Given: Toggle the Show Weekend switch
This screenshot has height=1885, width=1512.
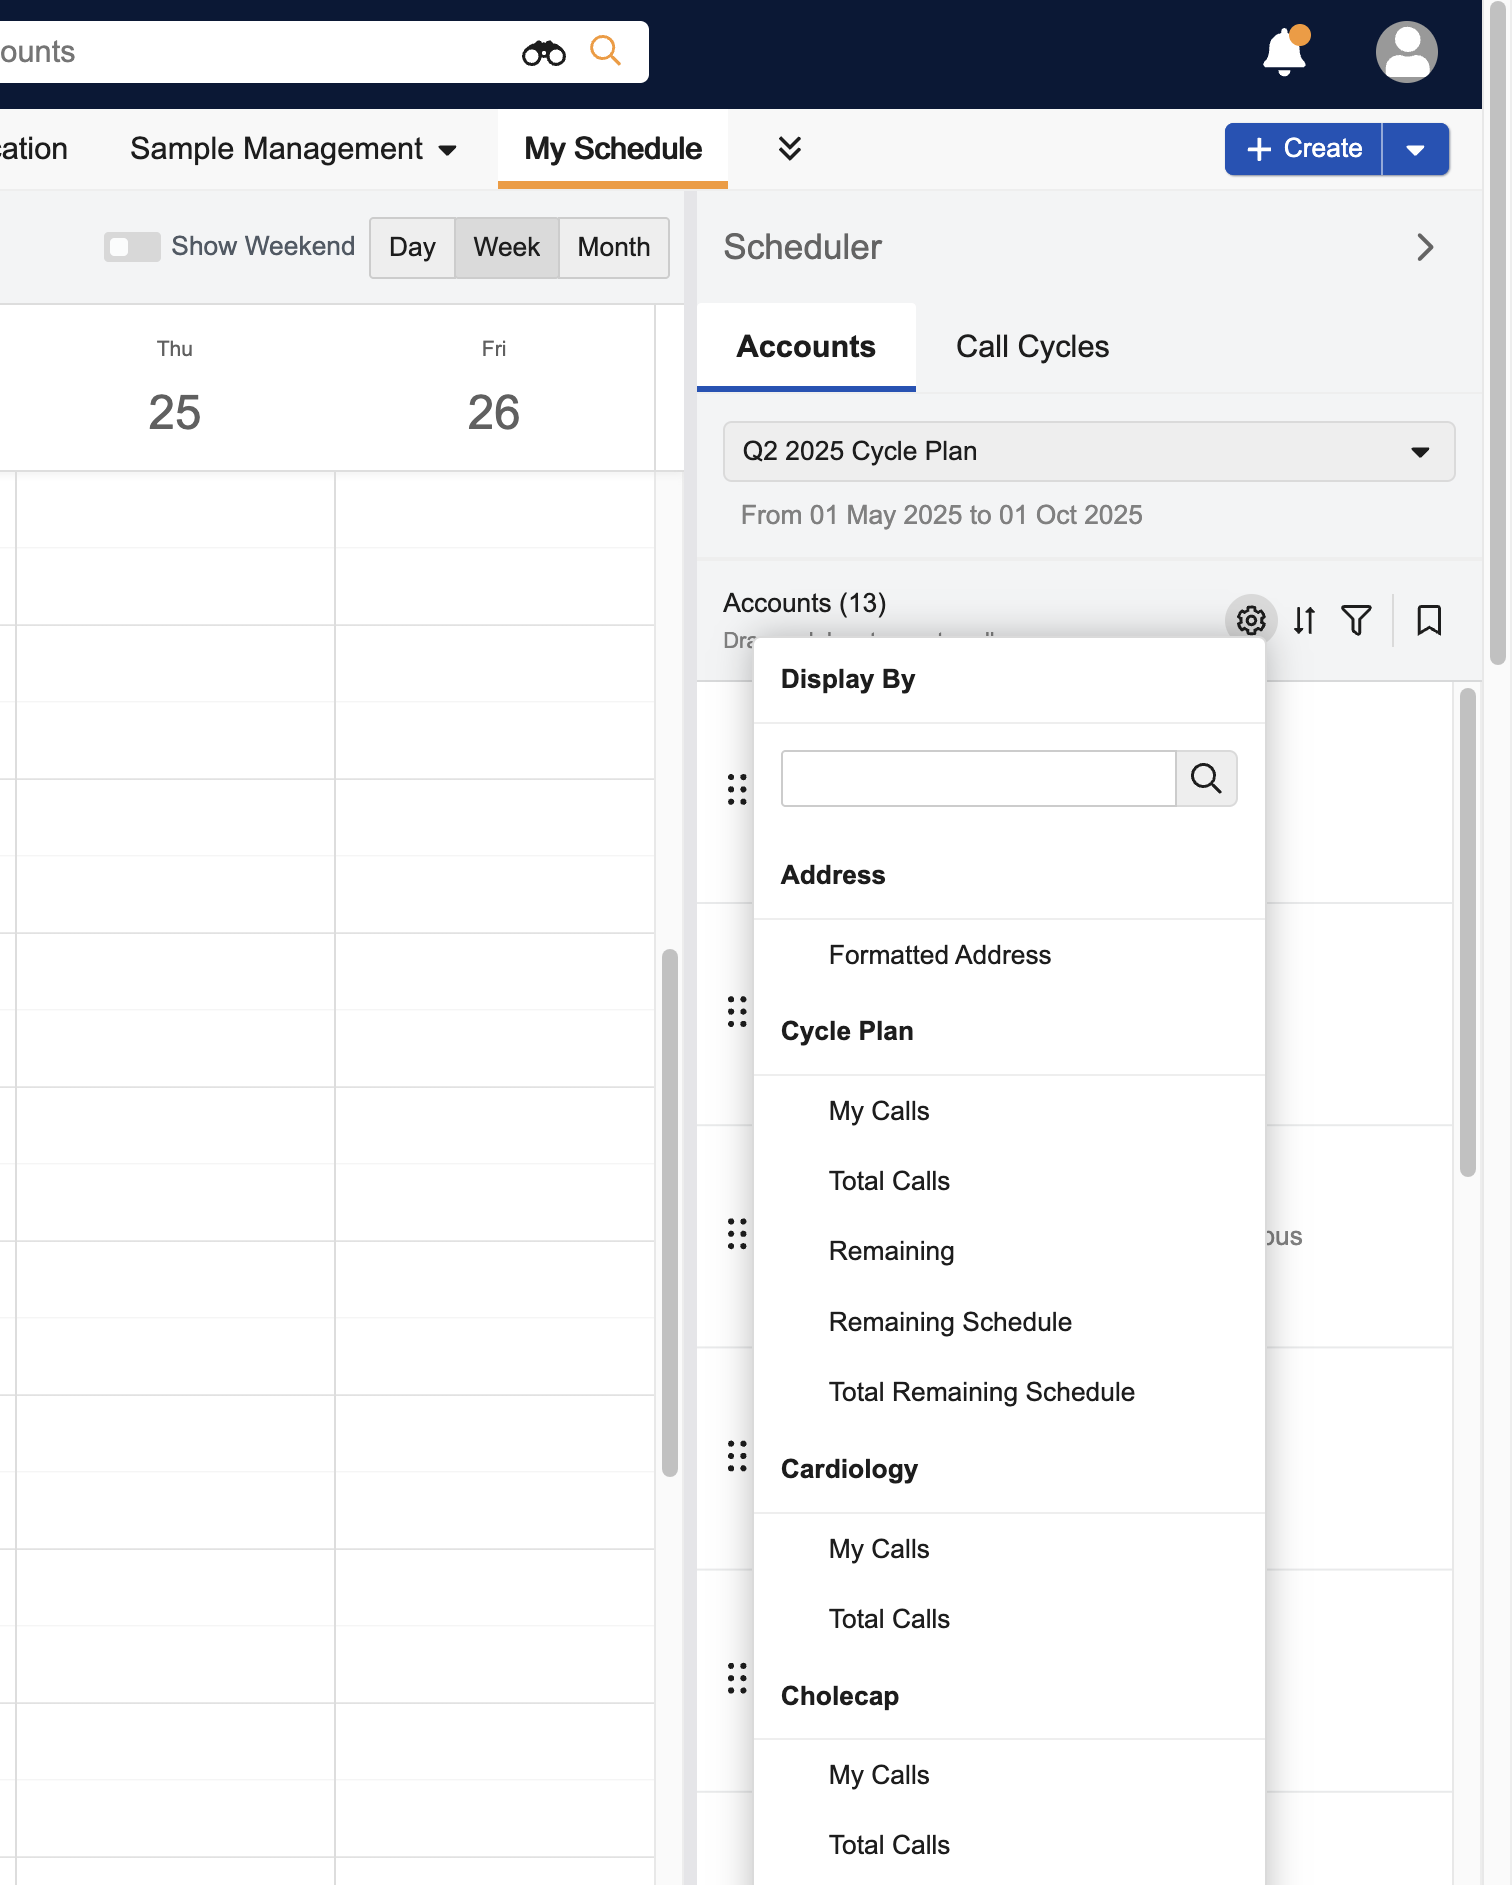Looking at the screenshot, I should 132,247.
